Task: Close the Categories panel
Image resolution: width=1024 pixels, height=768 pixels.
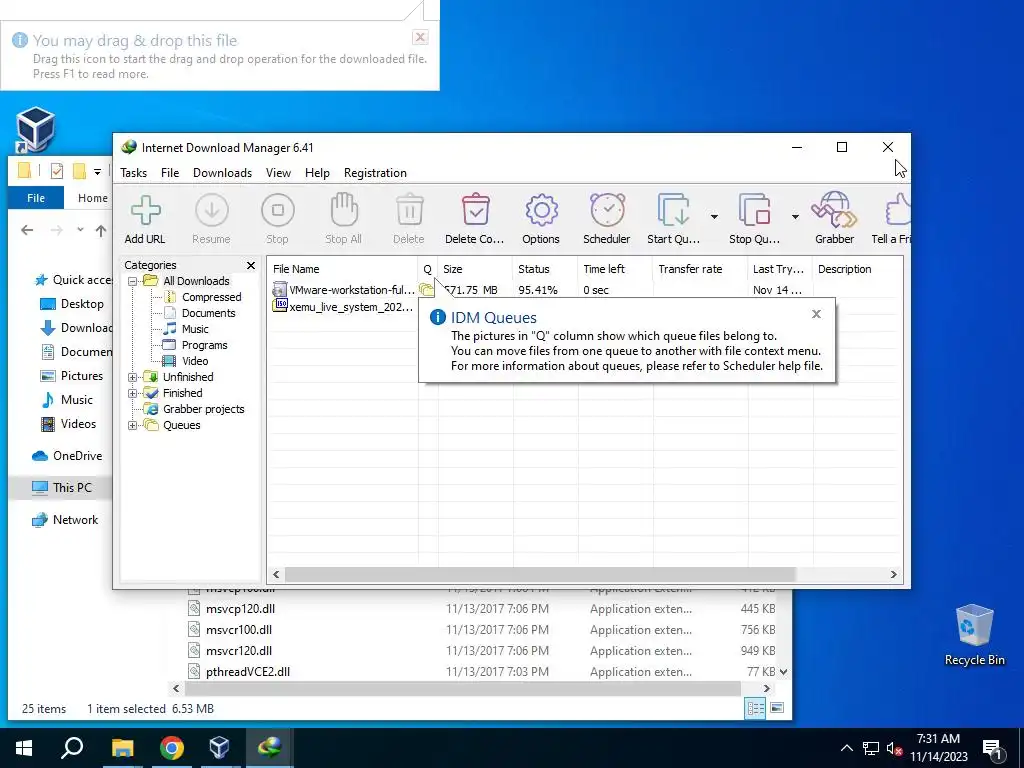Action: click(x=251, y=265)
